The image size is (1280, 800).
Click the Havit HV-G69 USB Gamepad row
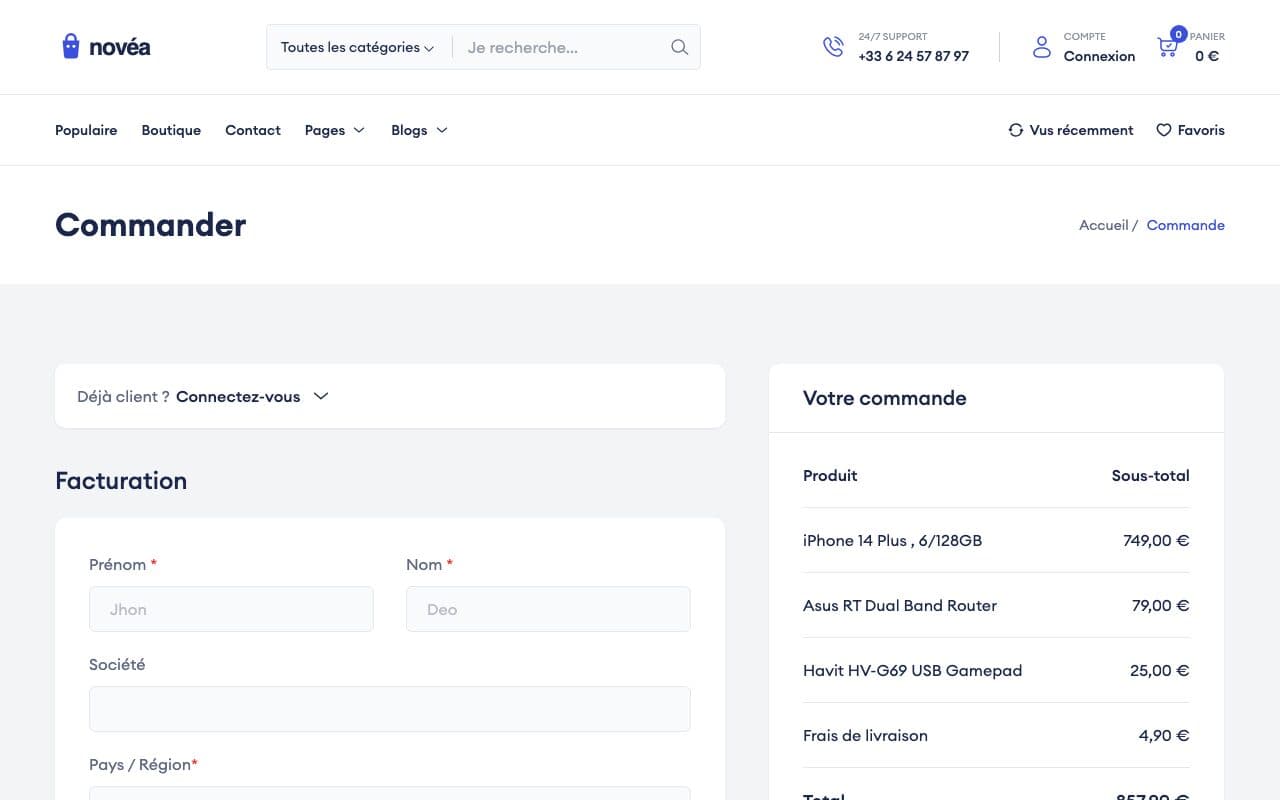tap(996, 670)
